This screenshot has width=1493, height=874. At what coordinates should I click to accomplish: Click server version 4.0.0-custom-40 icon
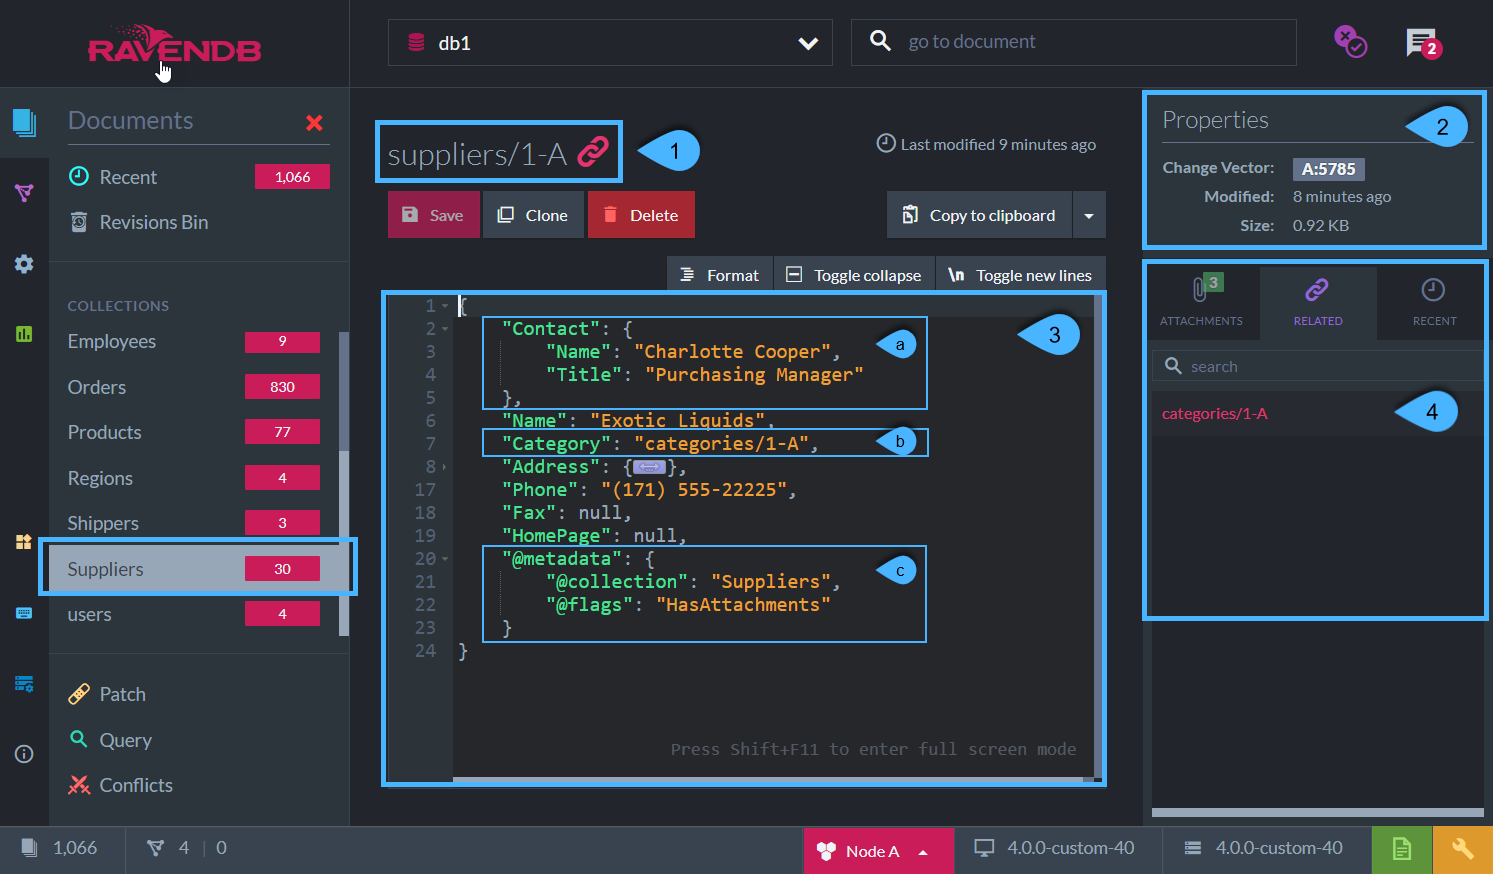[x=1192, y=848]
